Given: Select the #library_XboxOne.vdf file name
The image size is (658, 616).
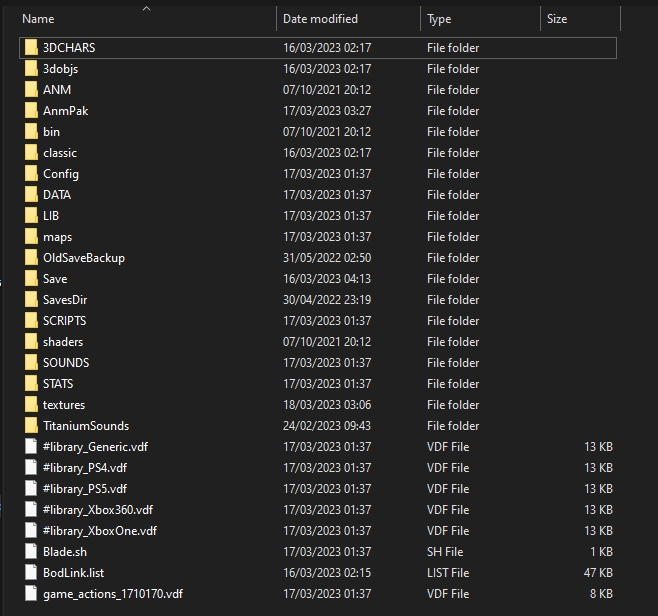Looking at the screenshot, I should (x=100, y=530).
